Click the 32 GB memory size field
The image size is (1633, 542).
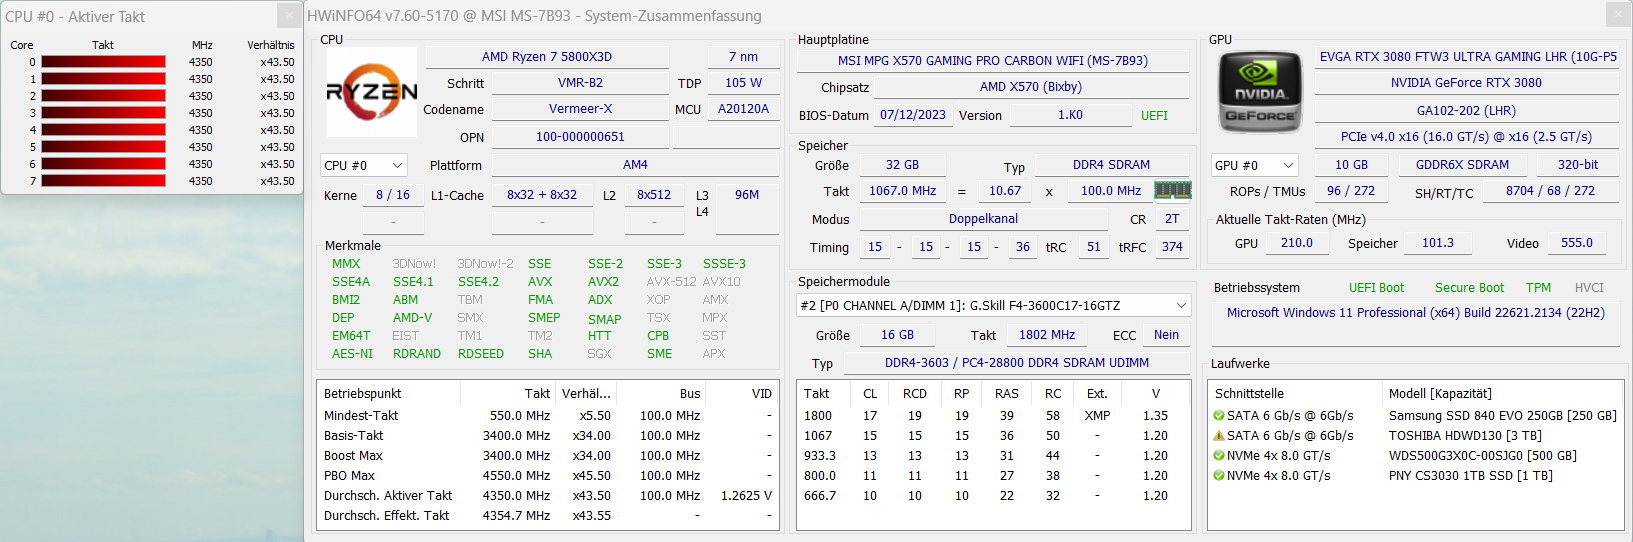point(902,165)
